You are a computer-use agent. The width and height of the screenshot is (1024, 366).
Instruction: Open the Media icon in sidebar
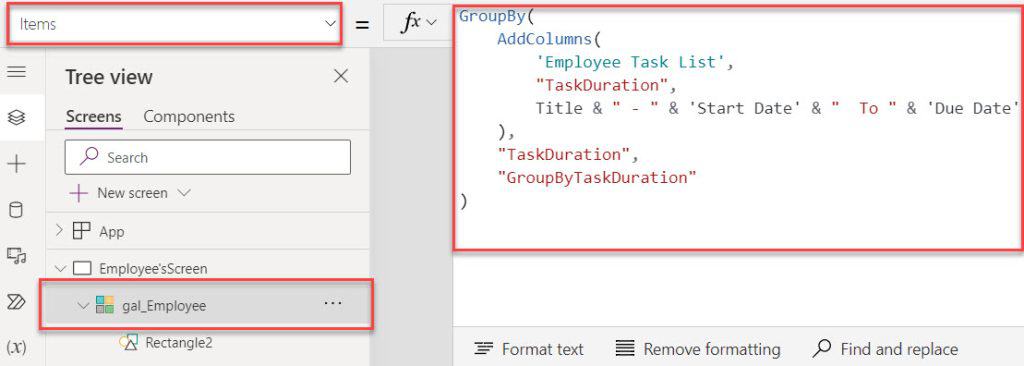[16, 256]
